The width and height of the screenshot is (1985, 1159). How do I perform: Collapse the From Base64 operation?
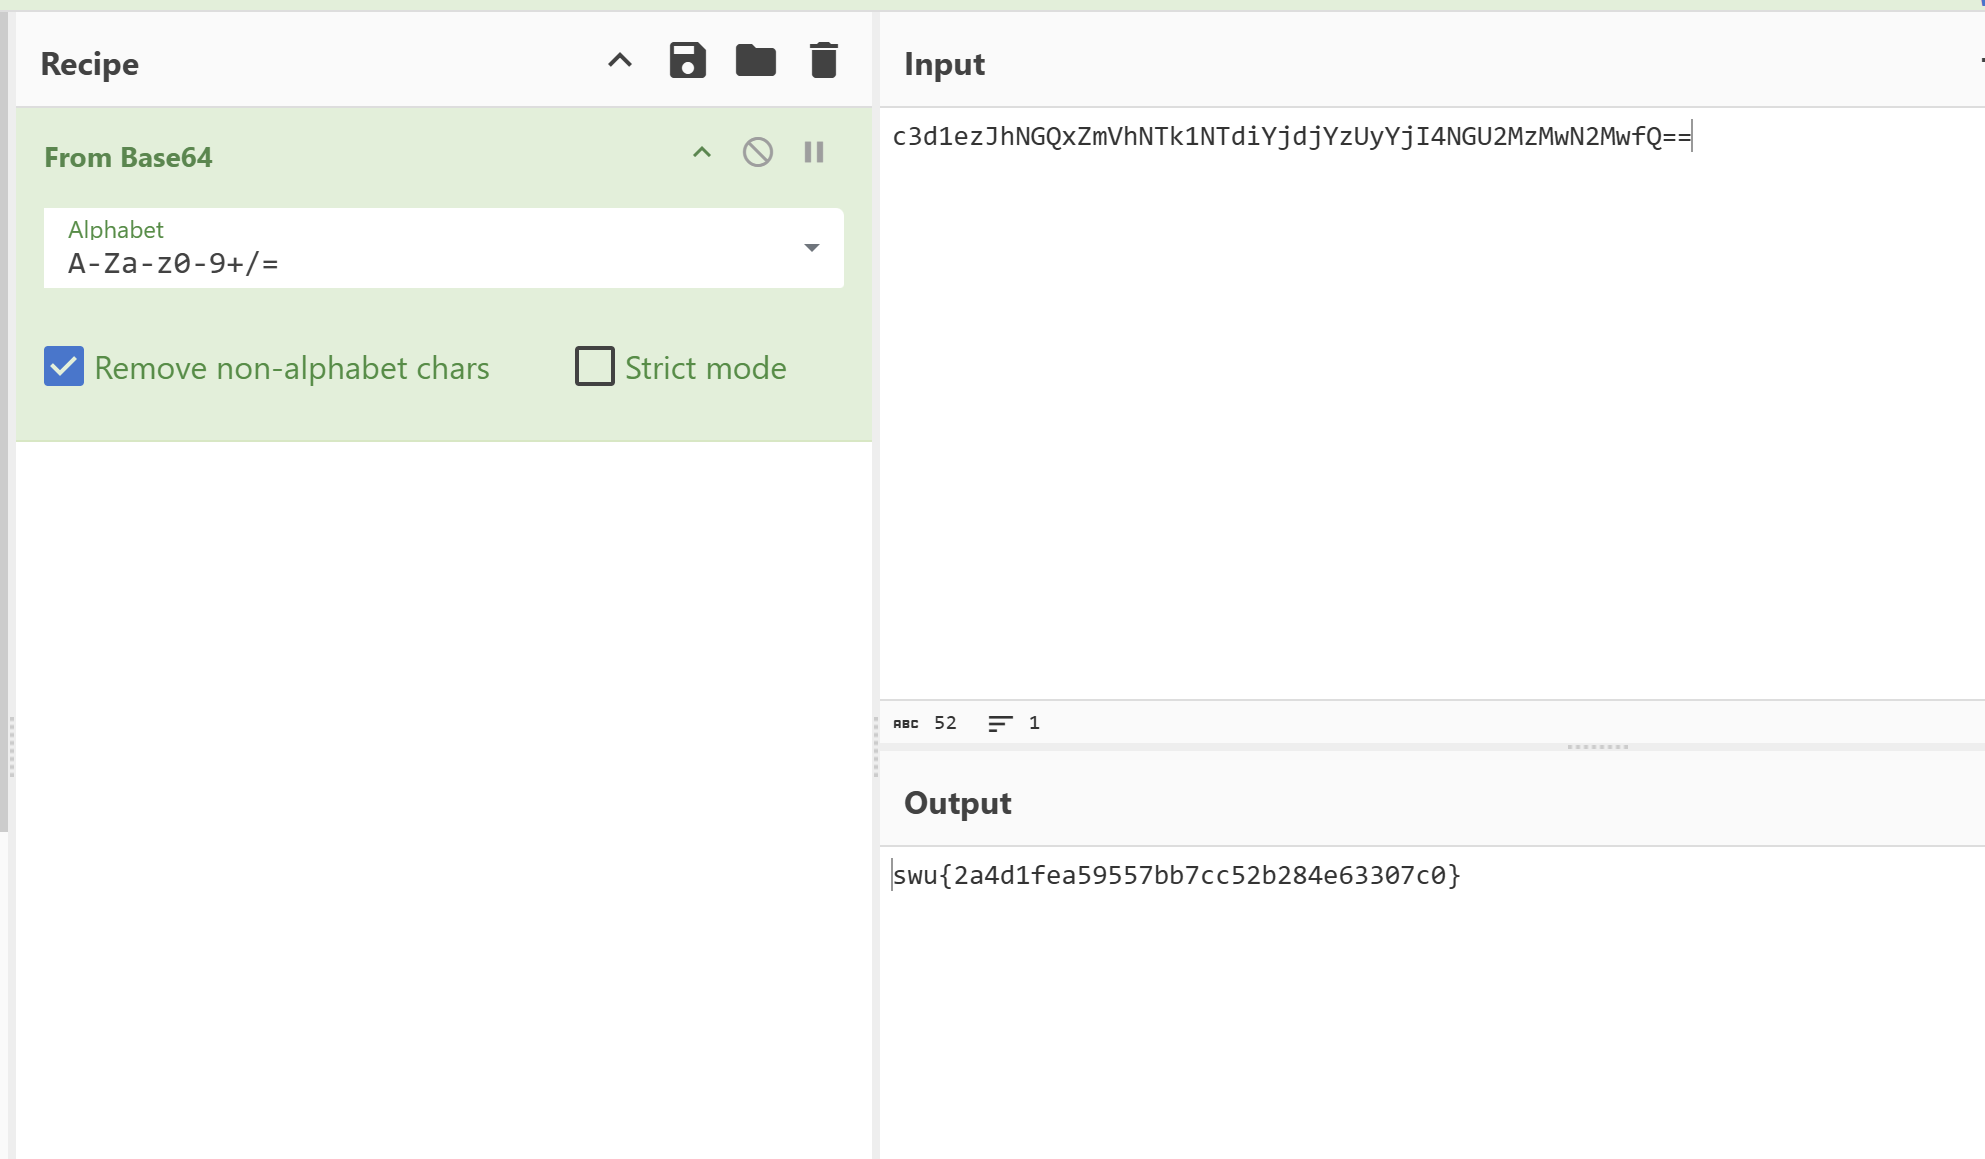pyautogui.click(x=702, y=152)
